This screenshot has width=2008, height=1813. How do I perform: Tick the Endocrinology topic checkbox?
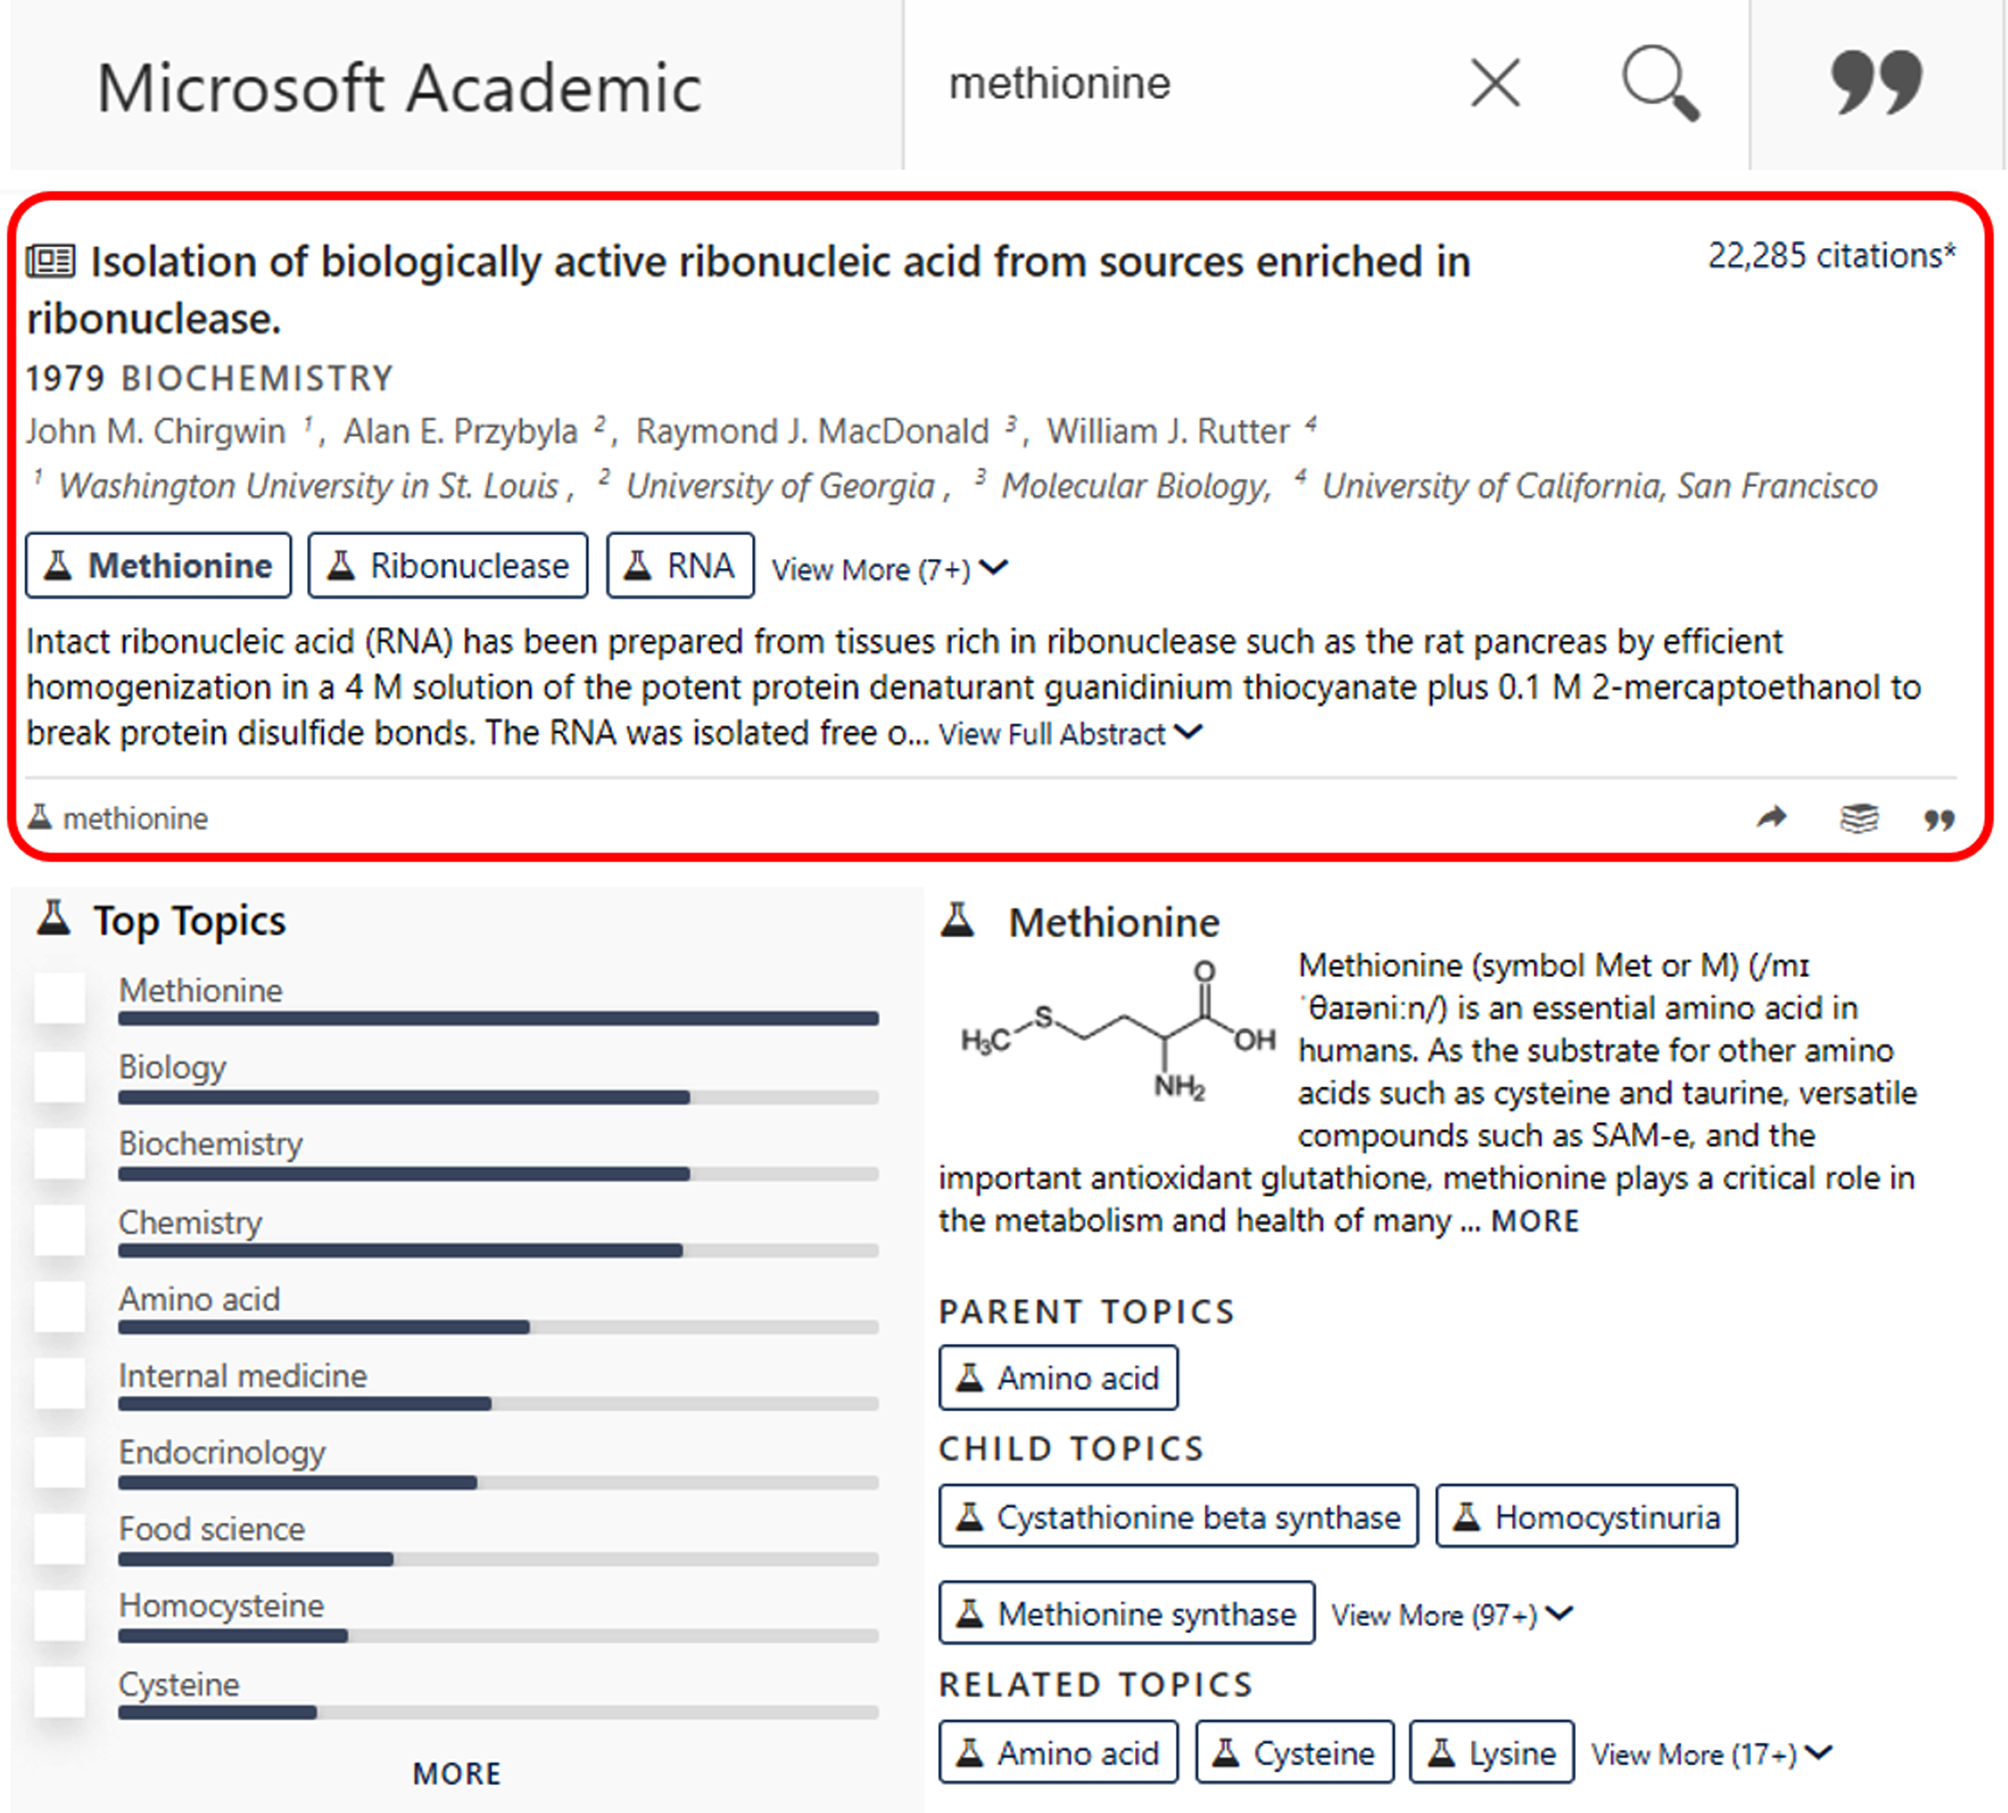59,1461
